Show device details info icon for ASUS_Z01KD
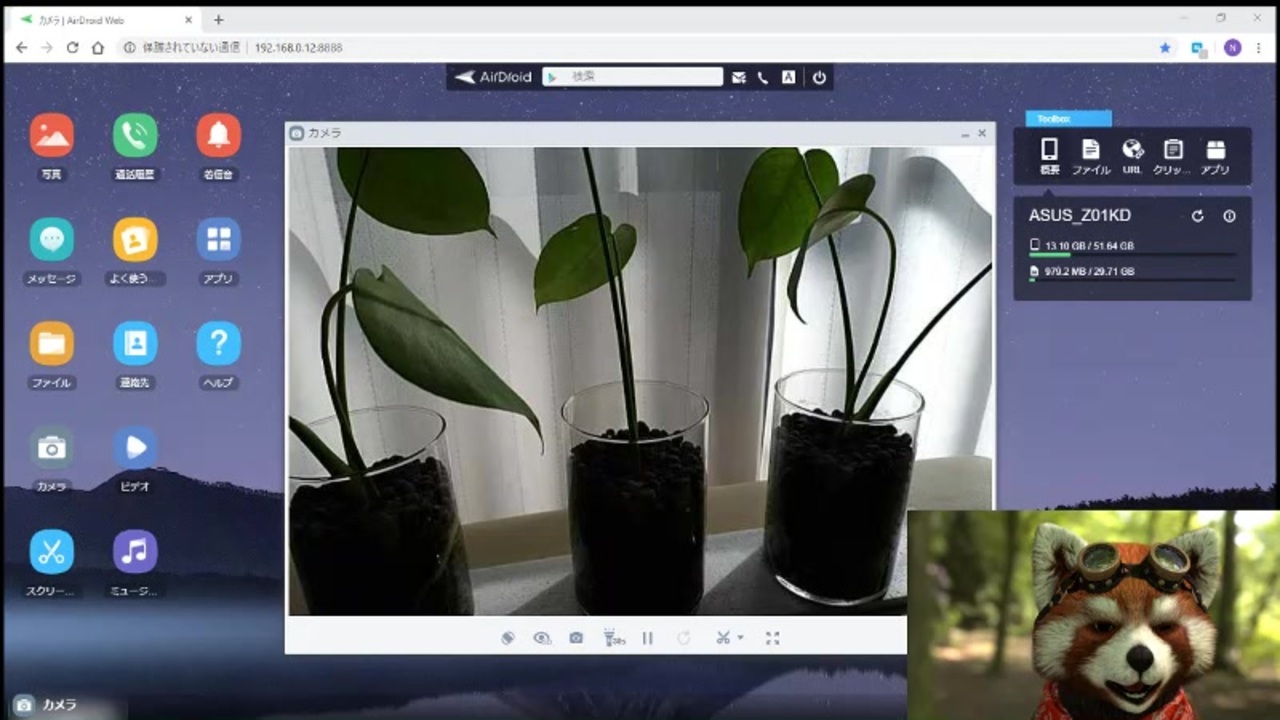 1229,216
